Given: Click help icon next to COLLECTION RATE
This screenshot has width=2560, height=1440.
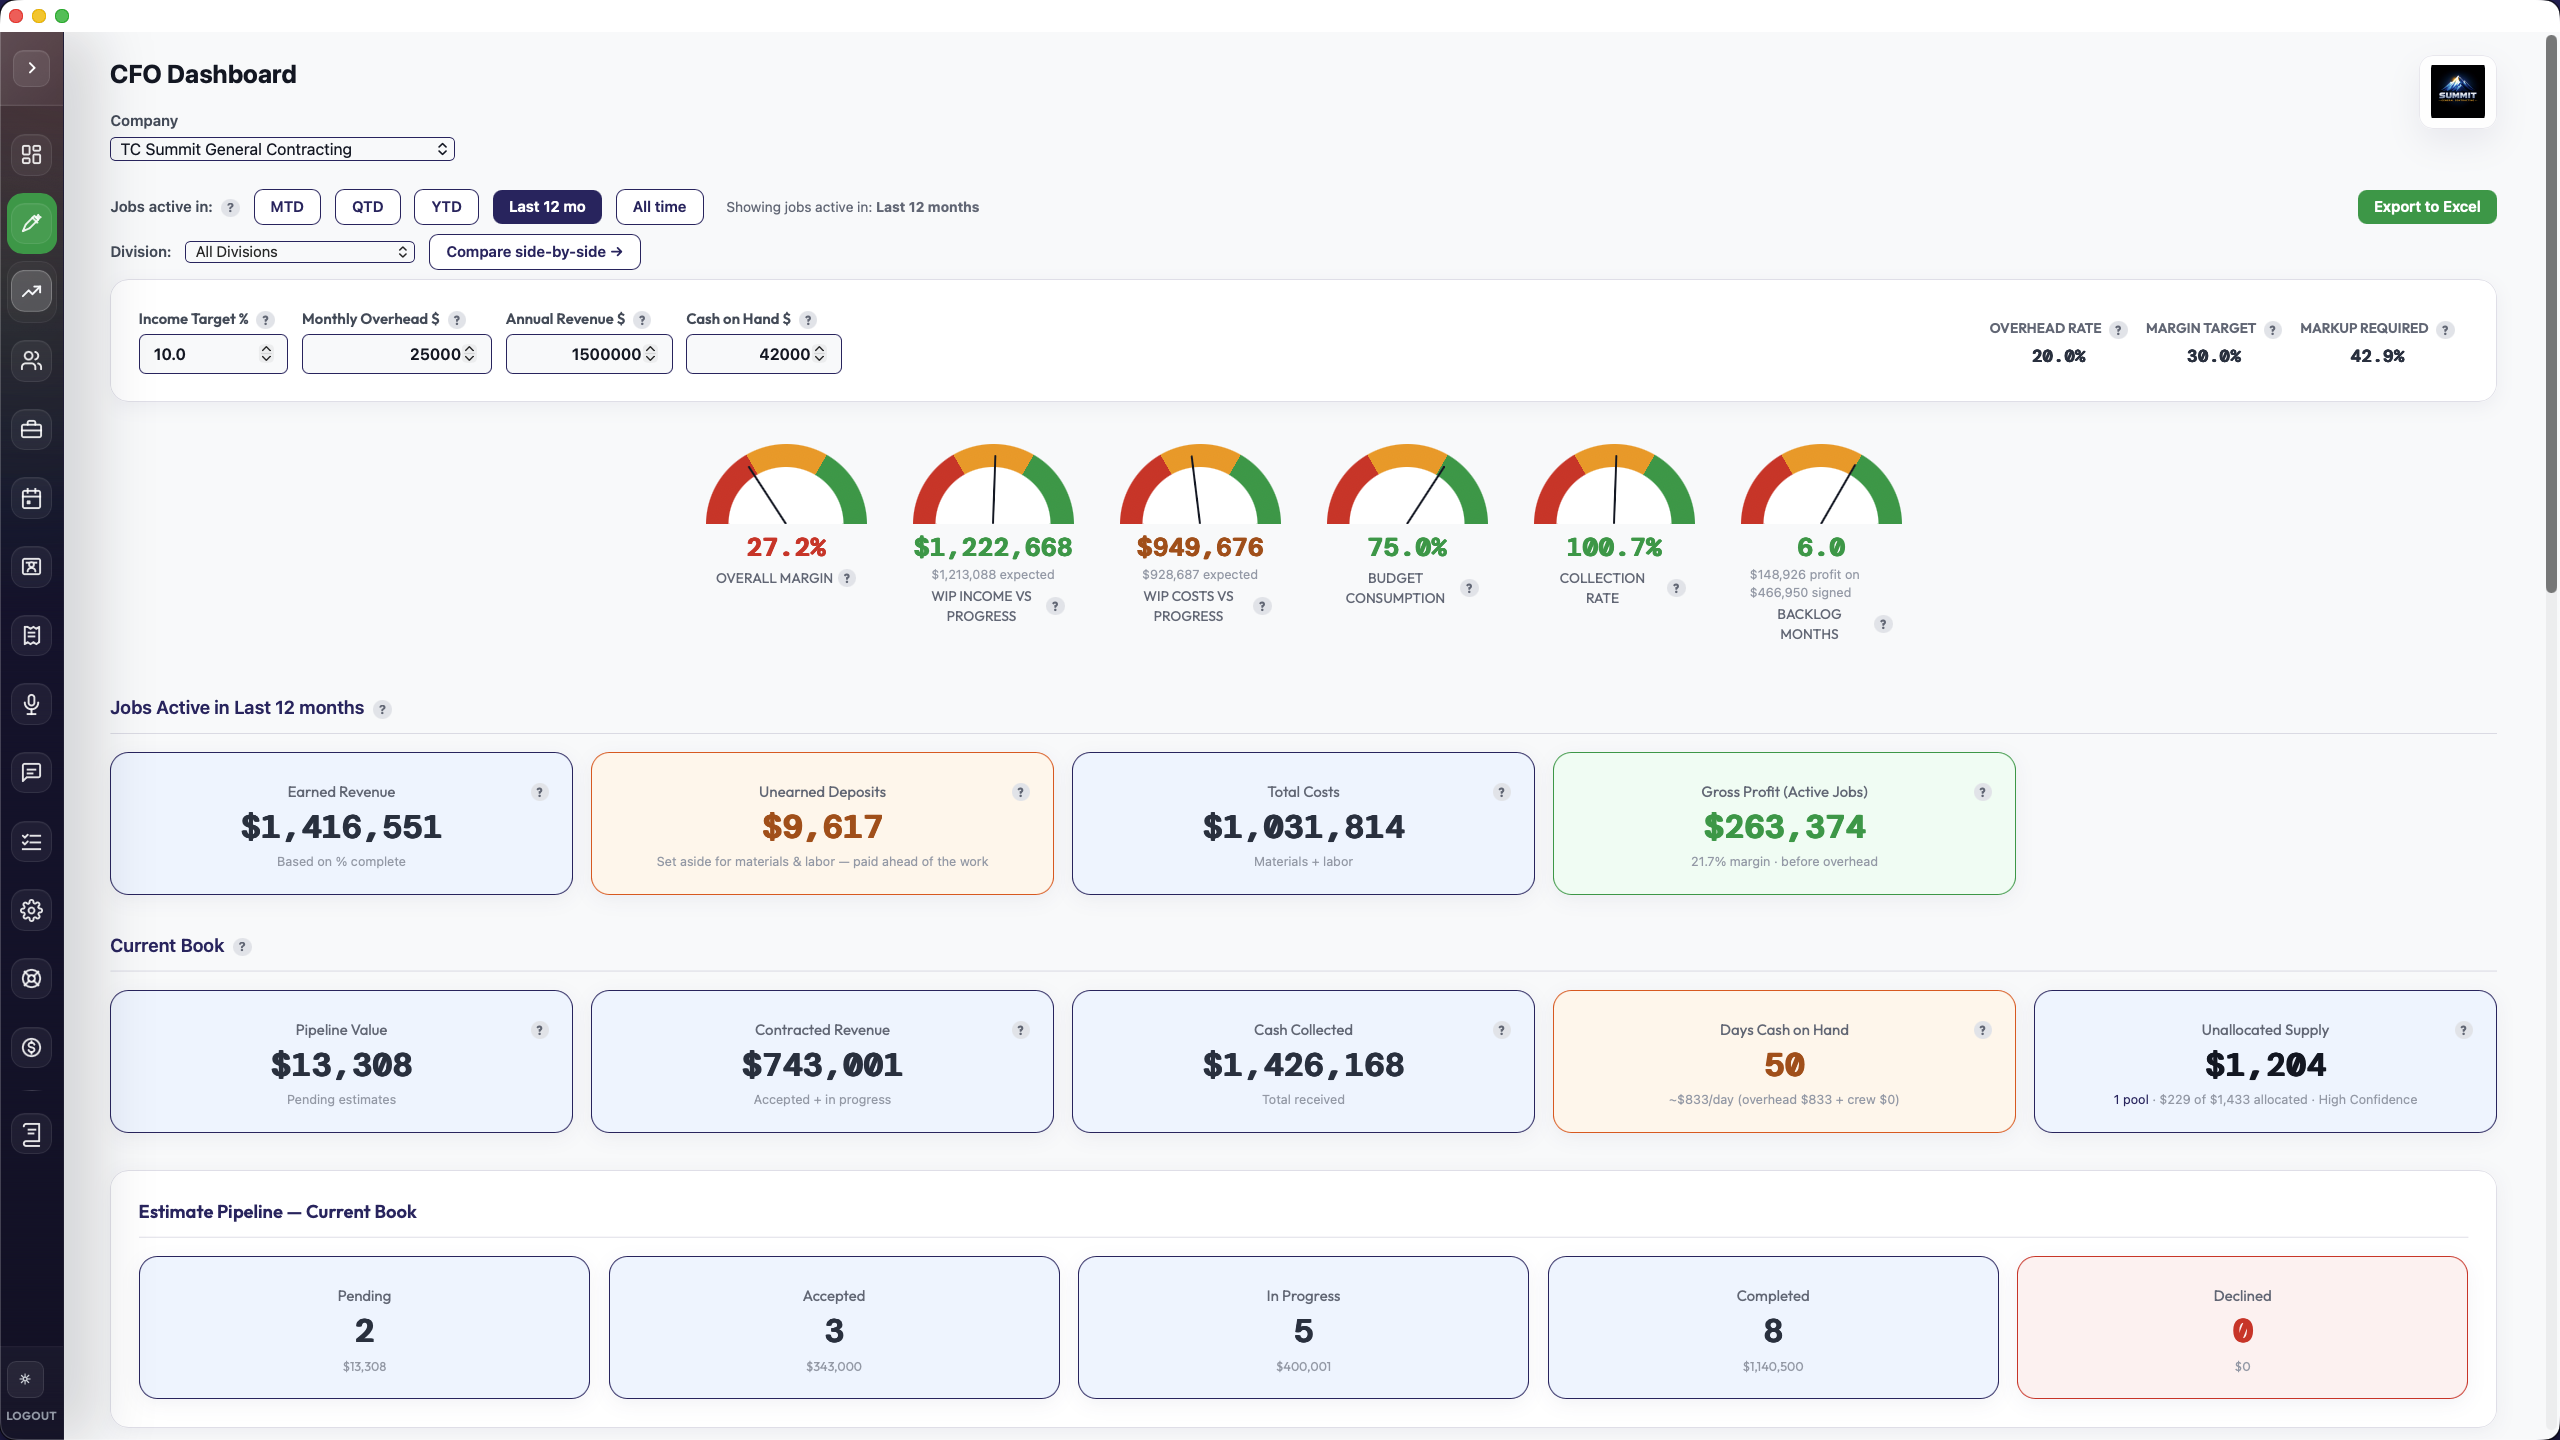Looking at the screenshot, I should [1676, 588].
